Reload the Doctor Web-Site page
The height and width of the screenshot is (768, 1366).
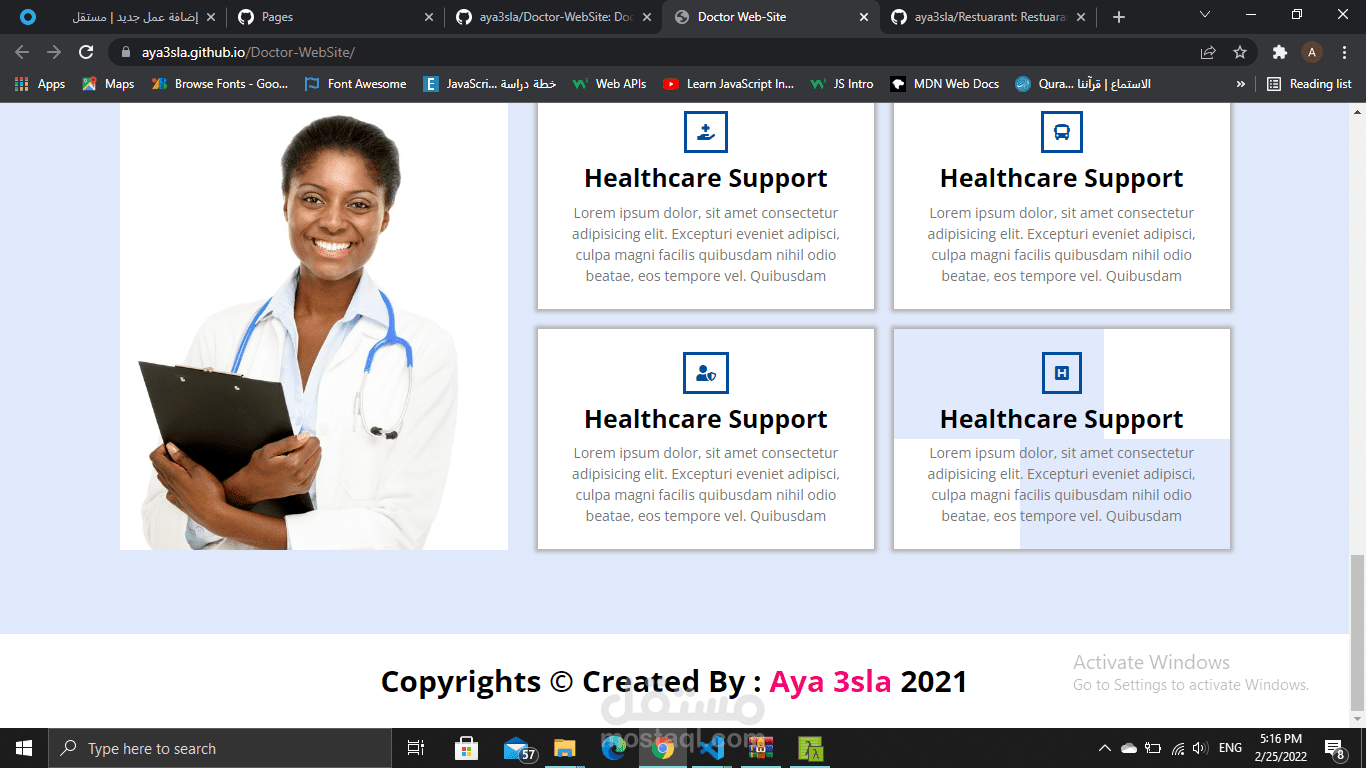(87, 52)
